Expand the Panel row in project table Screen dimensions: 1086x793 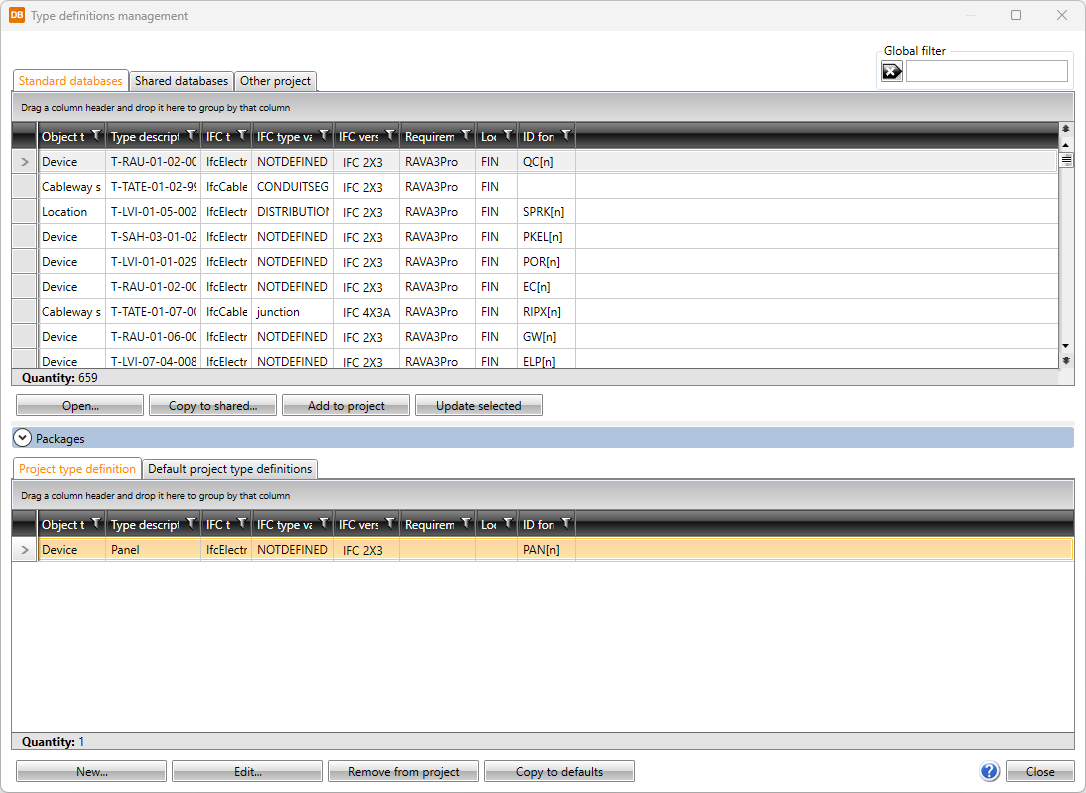tap(25, 549)
